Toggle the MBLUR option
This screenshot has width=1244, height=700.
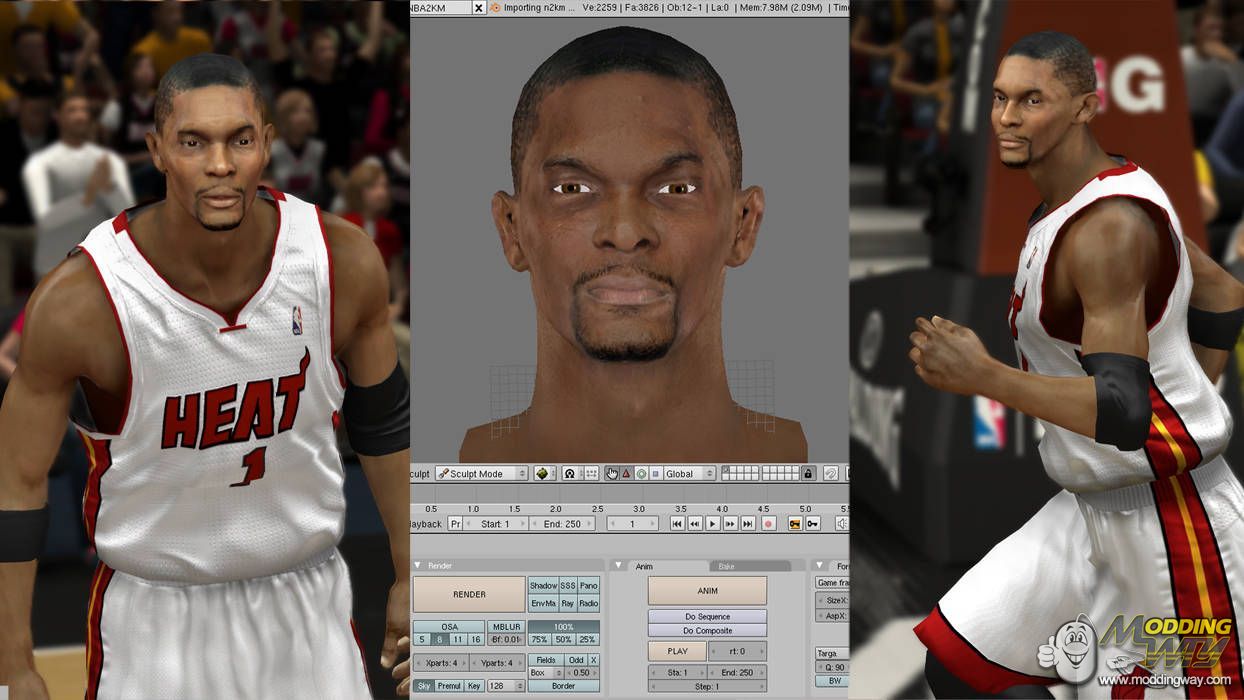tap(505, 627)
